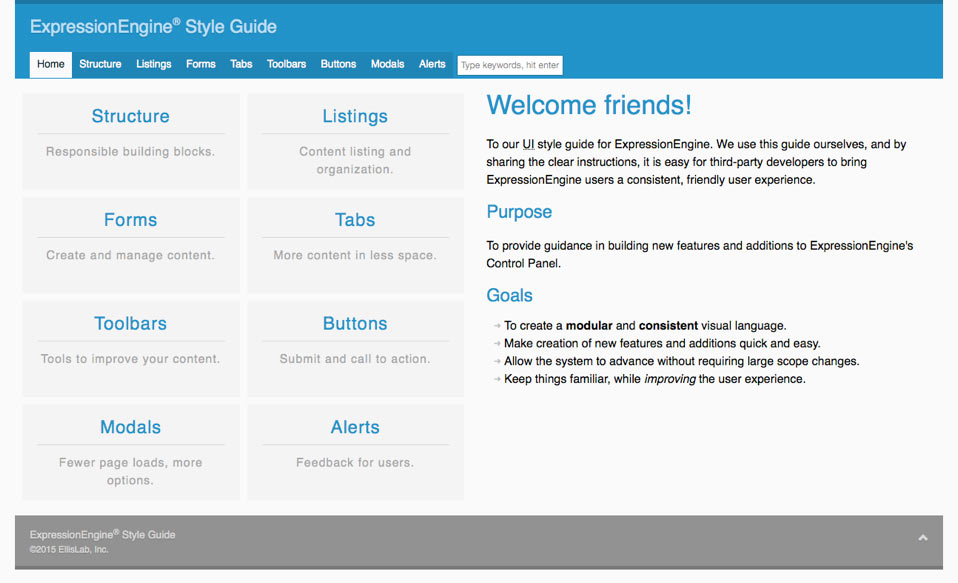Click the 'Welcome friends!' heading

[589, 105]
